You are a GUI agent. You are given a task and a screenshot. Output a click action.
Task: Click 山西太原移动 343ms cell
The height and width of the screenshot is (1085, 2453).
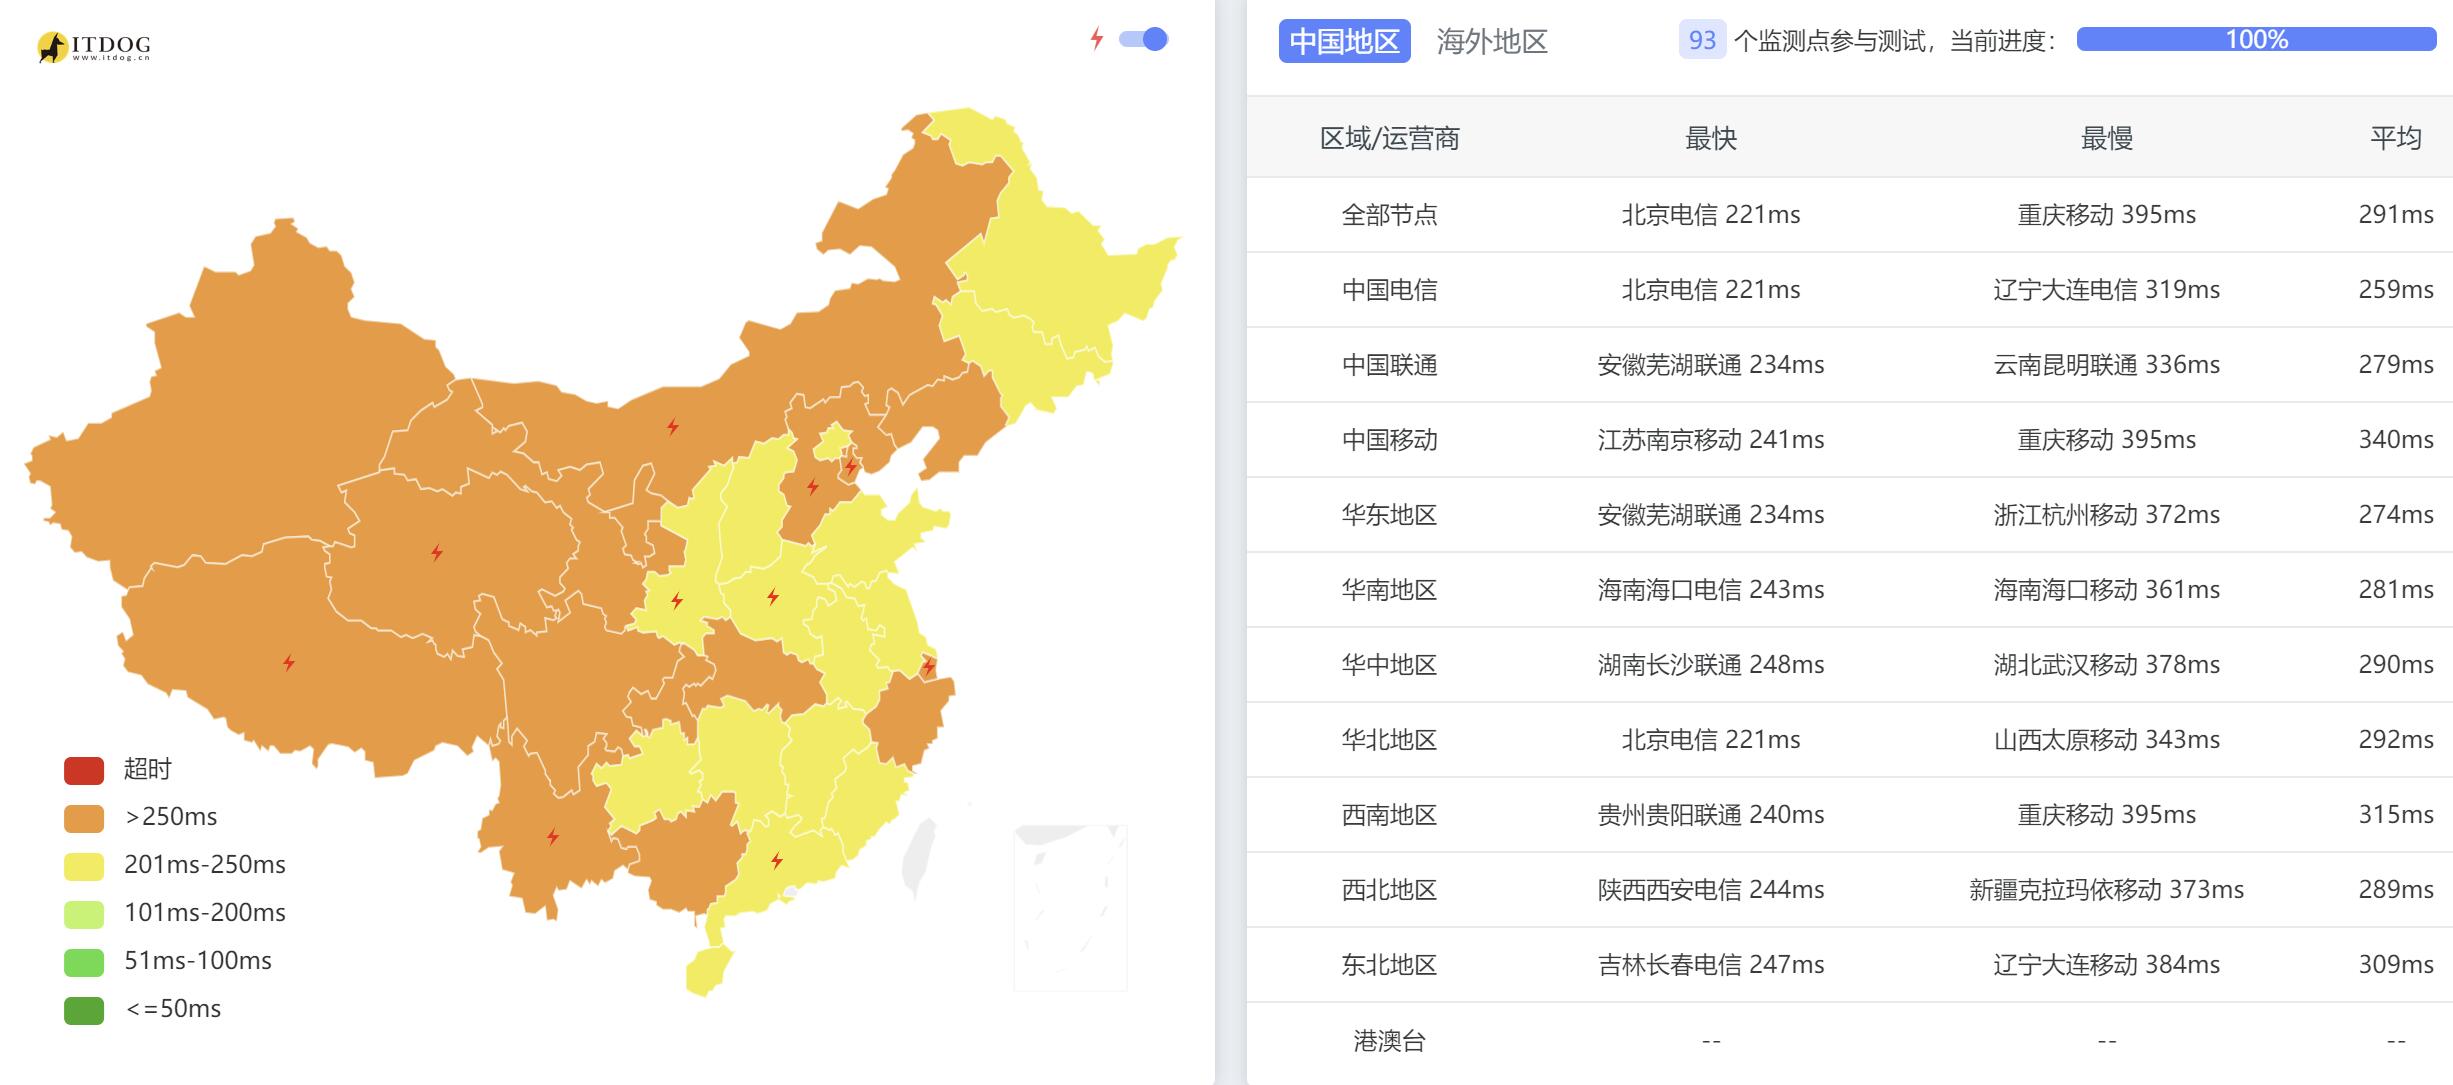click(x=2107, y=739)
